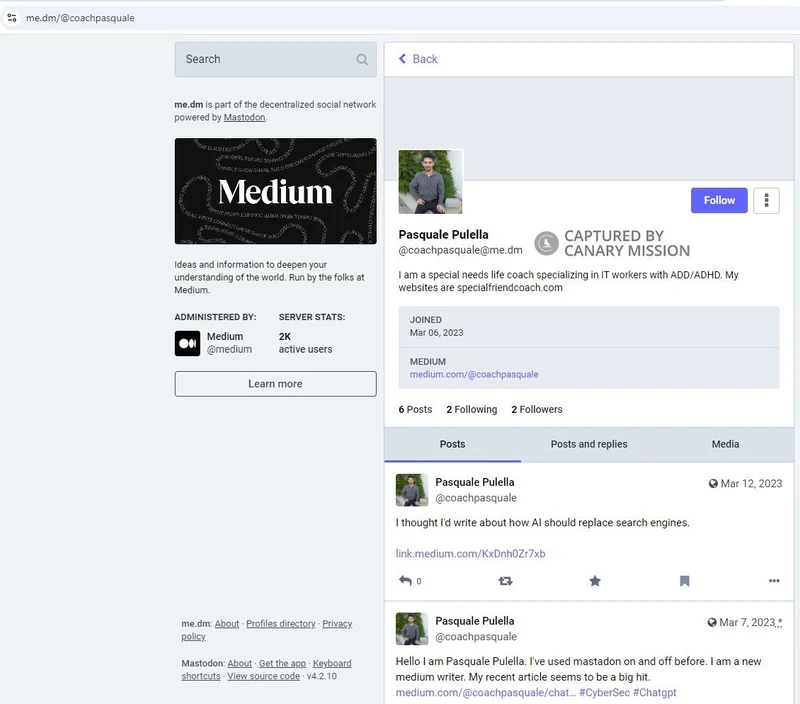Image resolution: width=800 pixels, height=704 pixels.
Task: Click the profile avatar photo
Action: coord(430,182)
